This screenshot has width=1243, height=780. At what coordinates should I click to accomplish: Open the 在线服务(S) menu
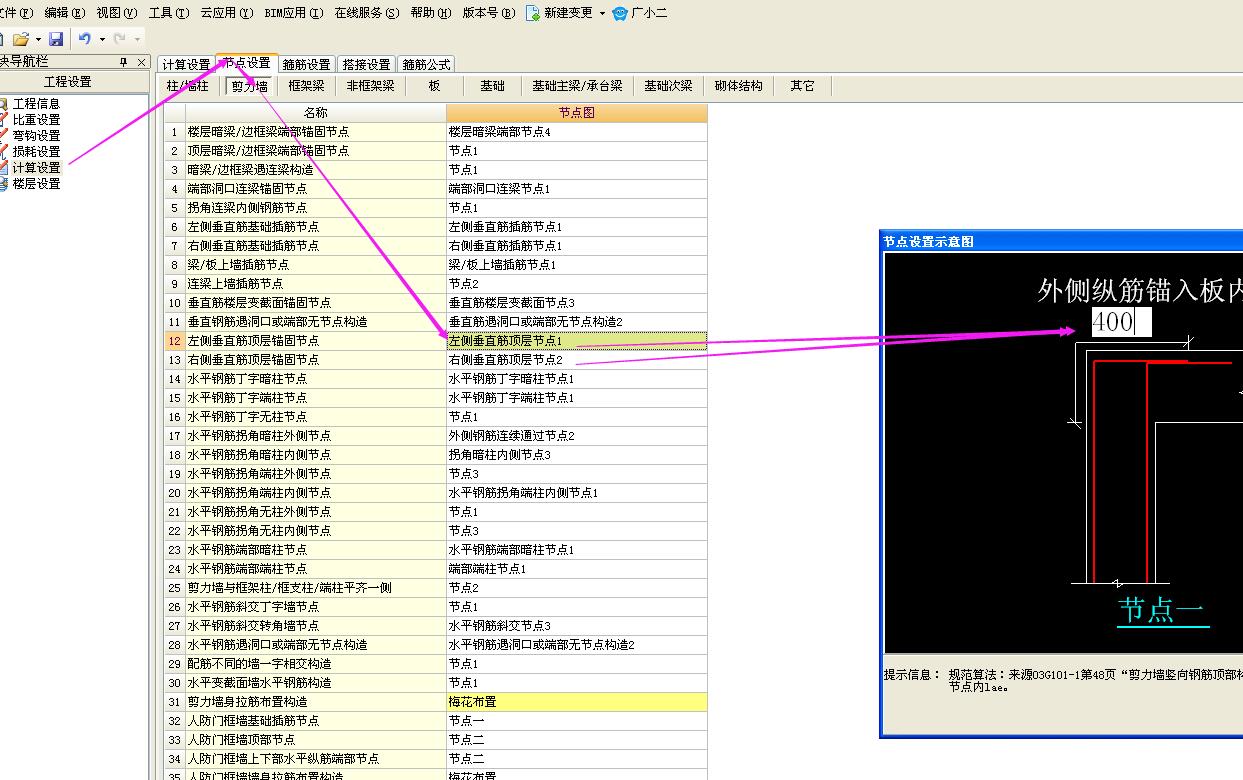tap(366, 13)
